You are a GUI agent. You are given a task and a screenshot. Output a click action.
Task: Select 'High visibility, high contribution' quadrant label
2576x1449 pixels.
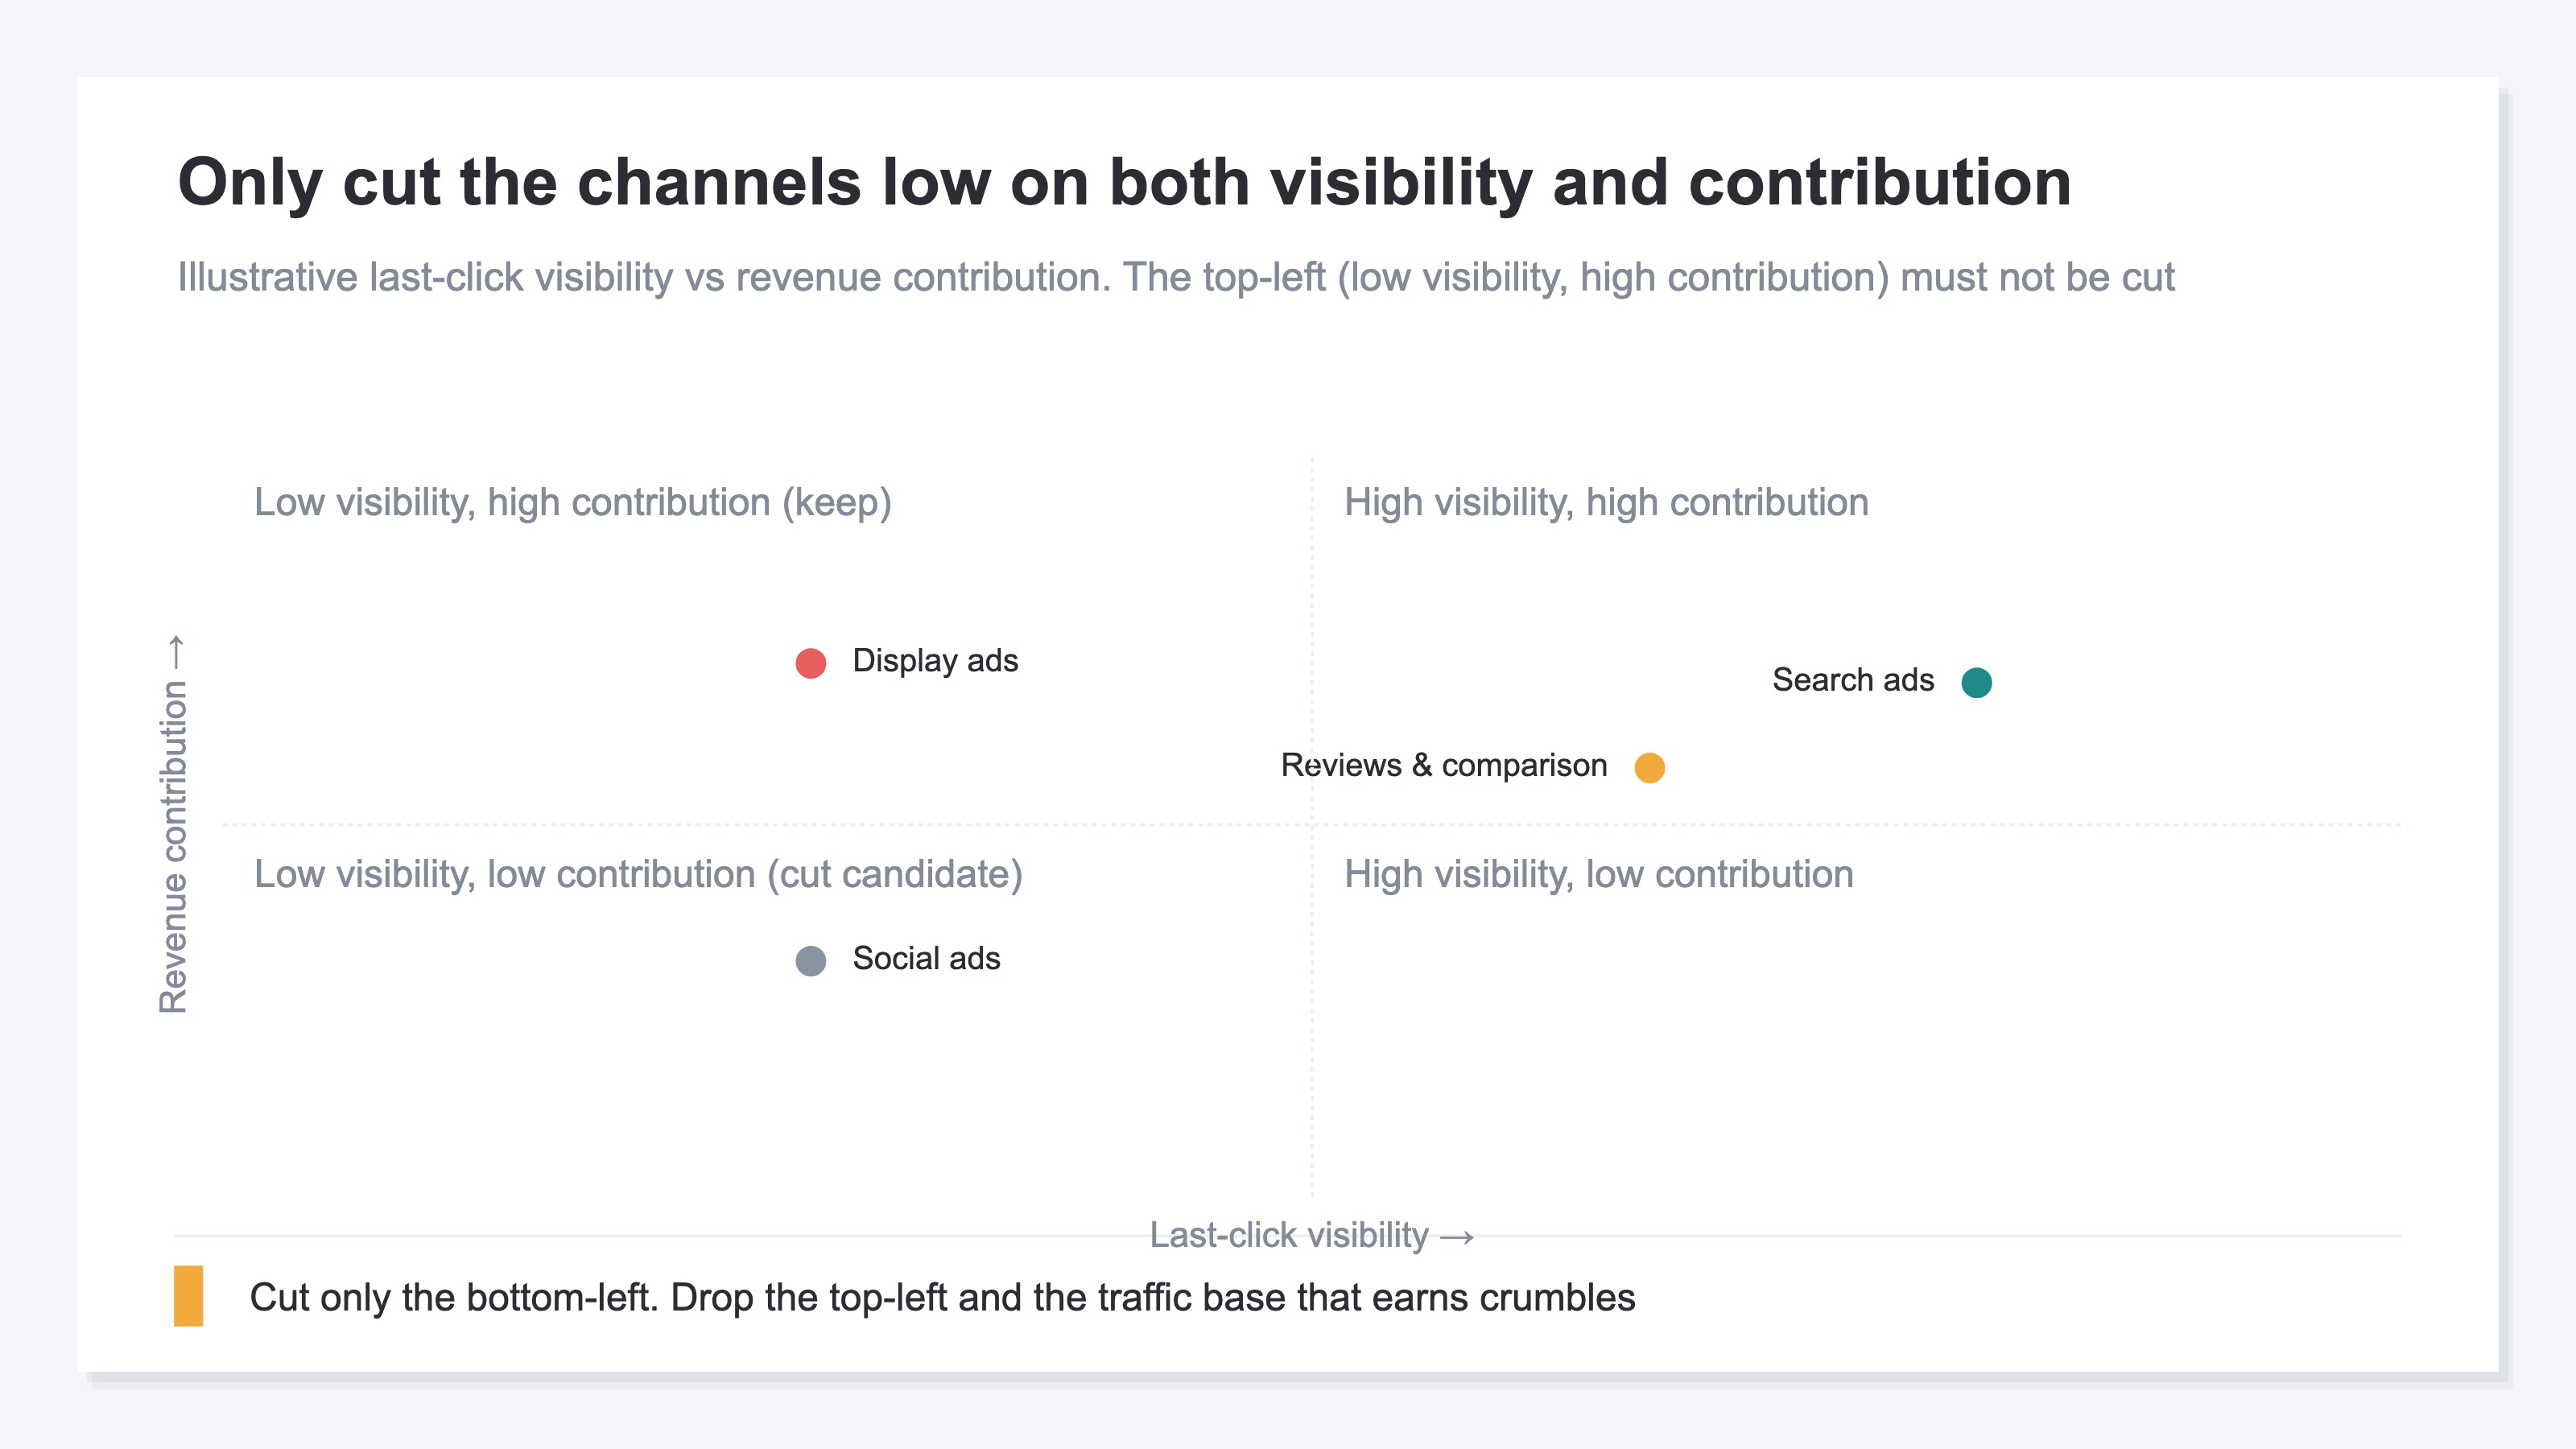coord(1606,502)
